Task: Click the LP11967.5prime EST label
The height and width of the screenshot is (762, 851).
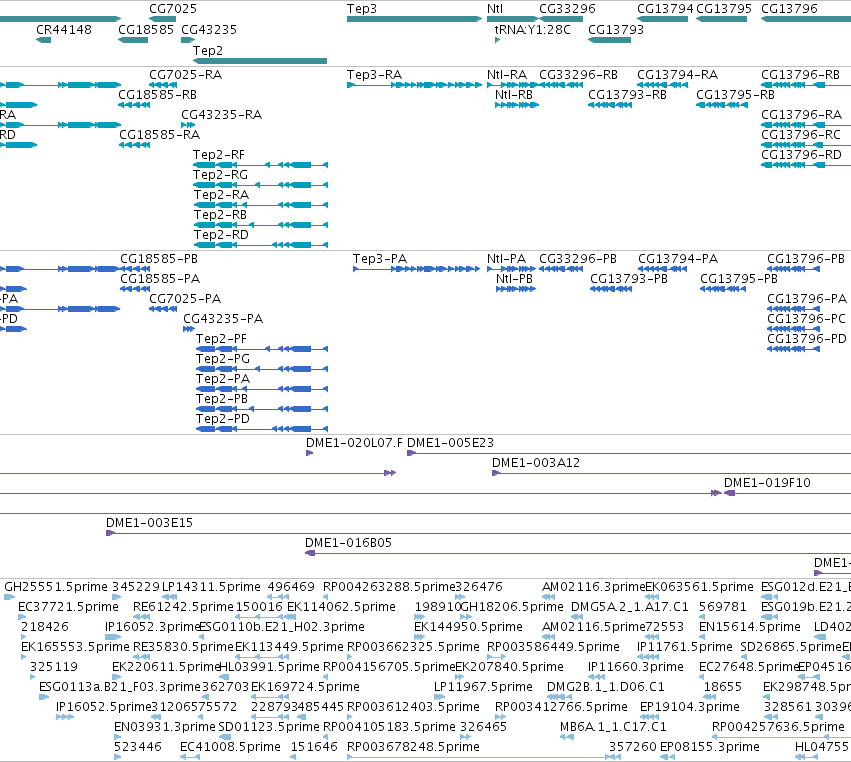Action: pyautogui.click(x=483, y=687)
